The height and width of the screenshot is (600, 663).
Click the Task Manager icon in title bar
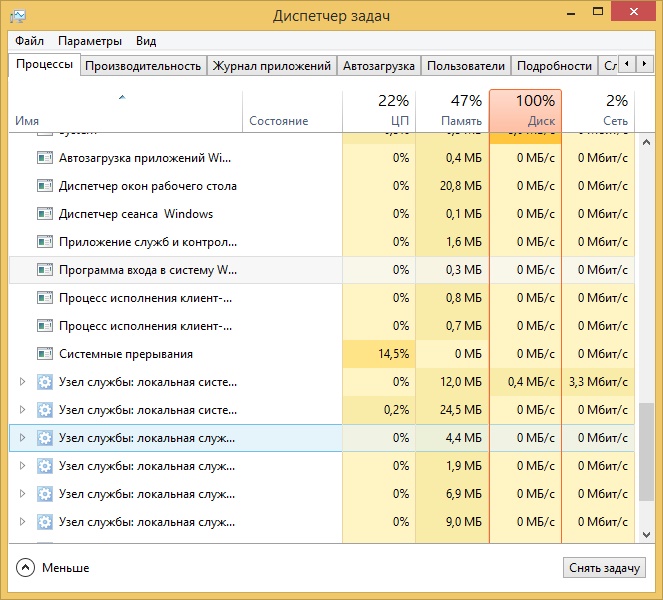pos(17,16)
